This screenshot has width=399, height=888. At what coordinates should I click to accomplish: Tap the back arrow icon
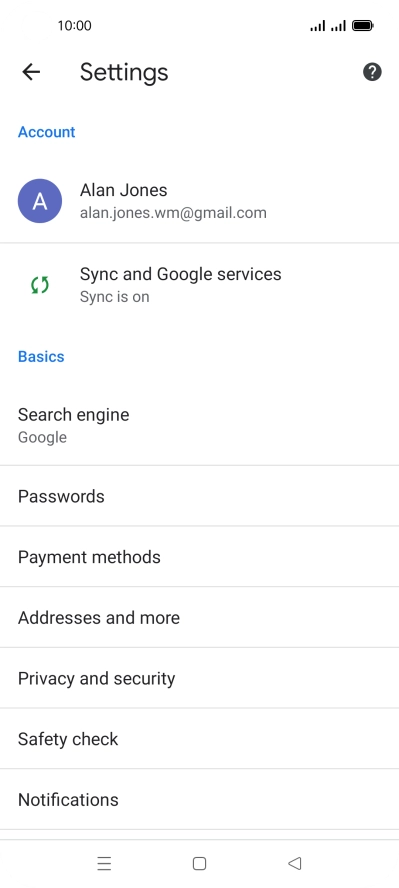31,72
